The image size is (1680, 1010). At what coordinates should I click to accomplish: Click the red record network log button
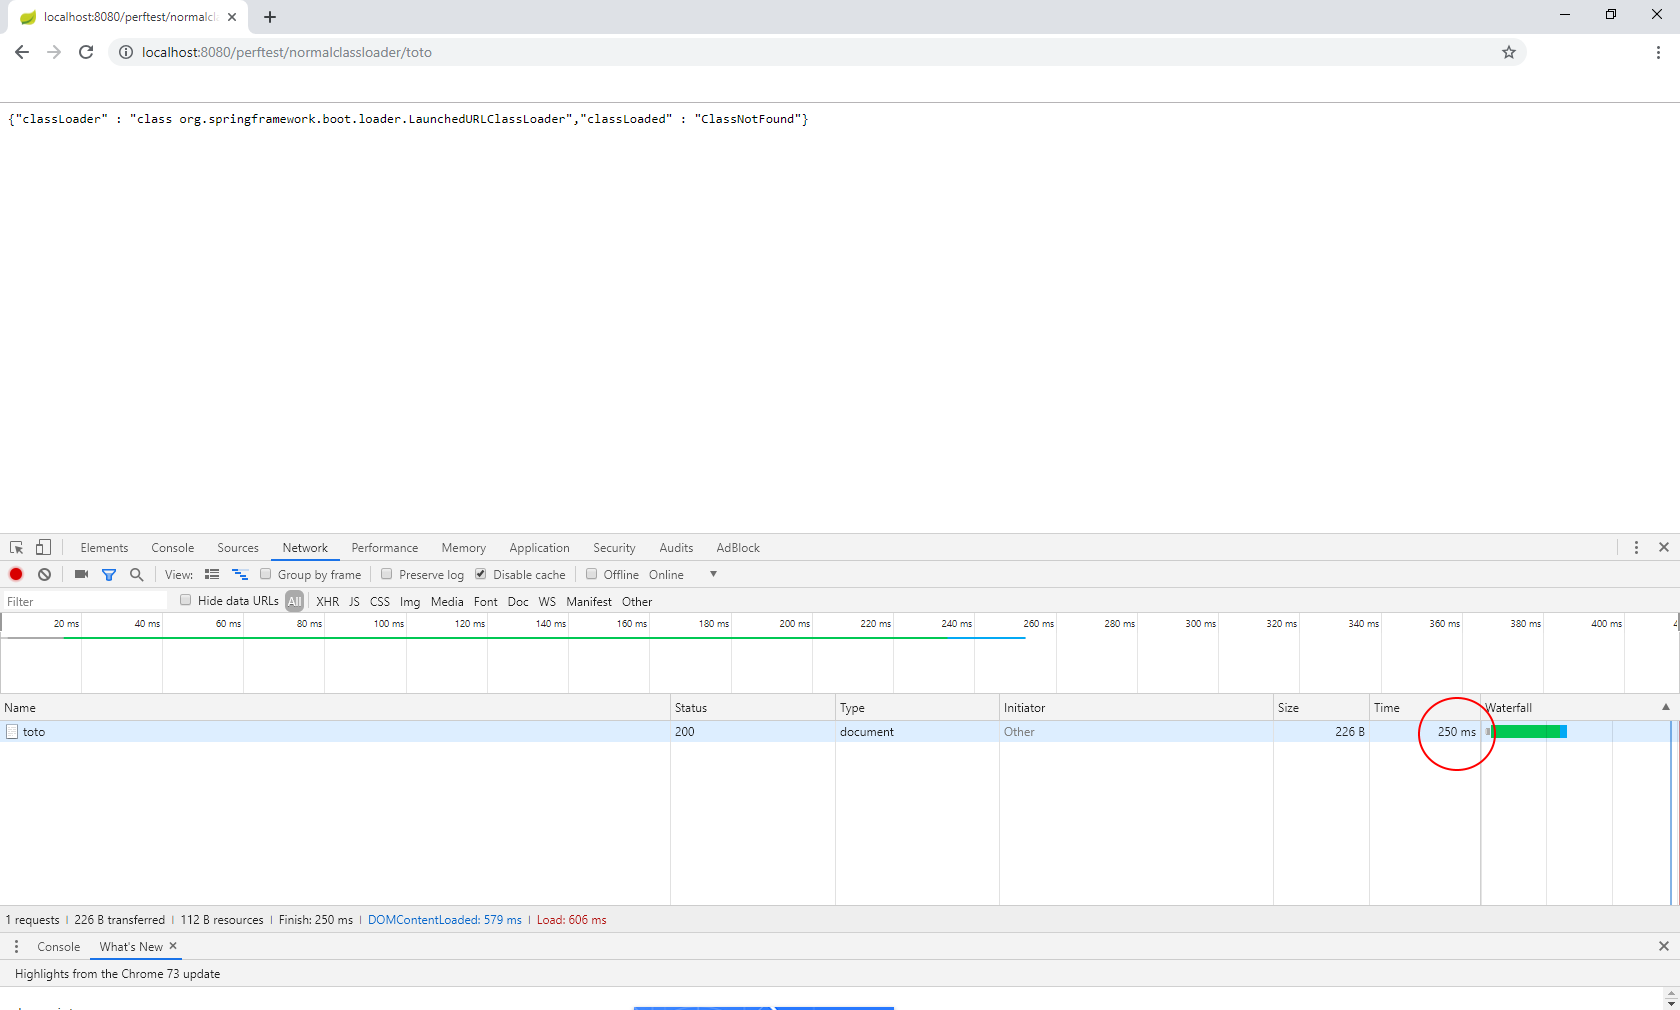click(16, 574)
